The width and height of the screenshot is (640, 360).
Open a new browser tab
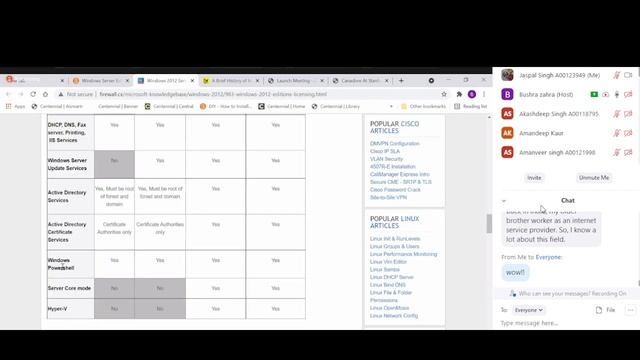[401, 81]
